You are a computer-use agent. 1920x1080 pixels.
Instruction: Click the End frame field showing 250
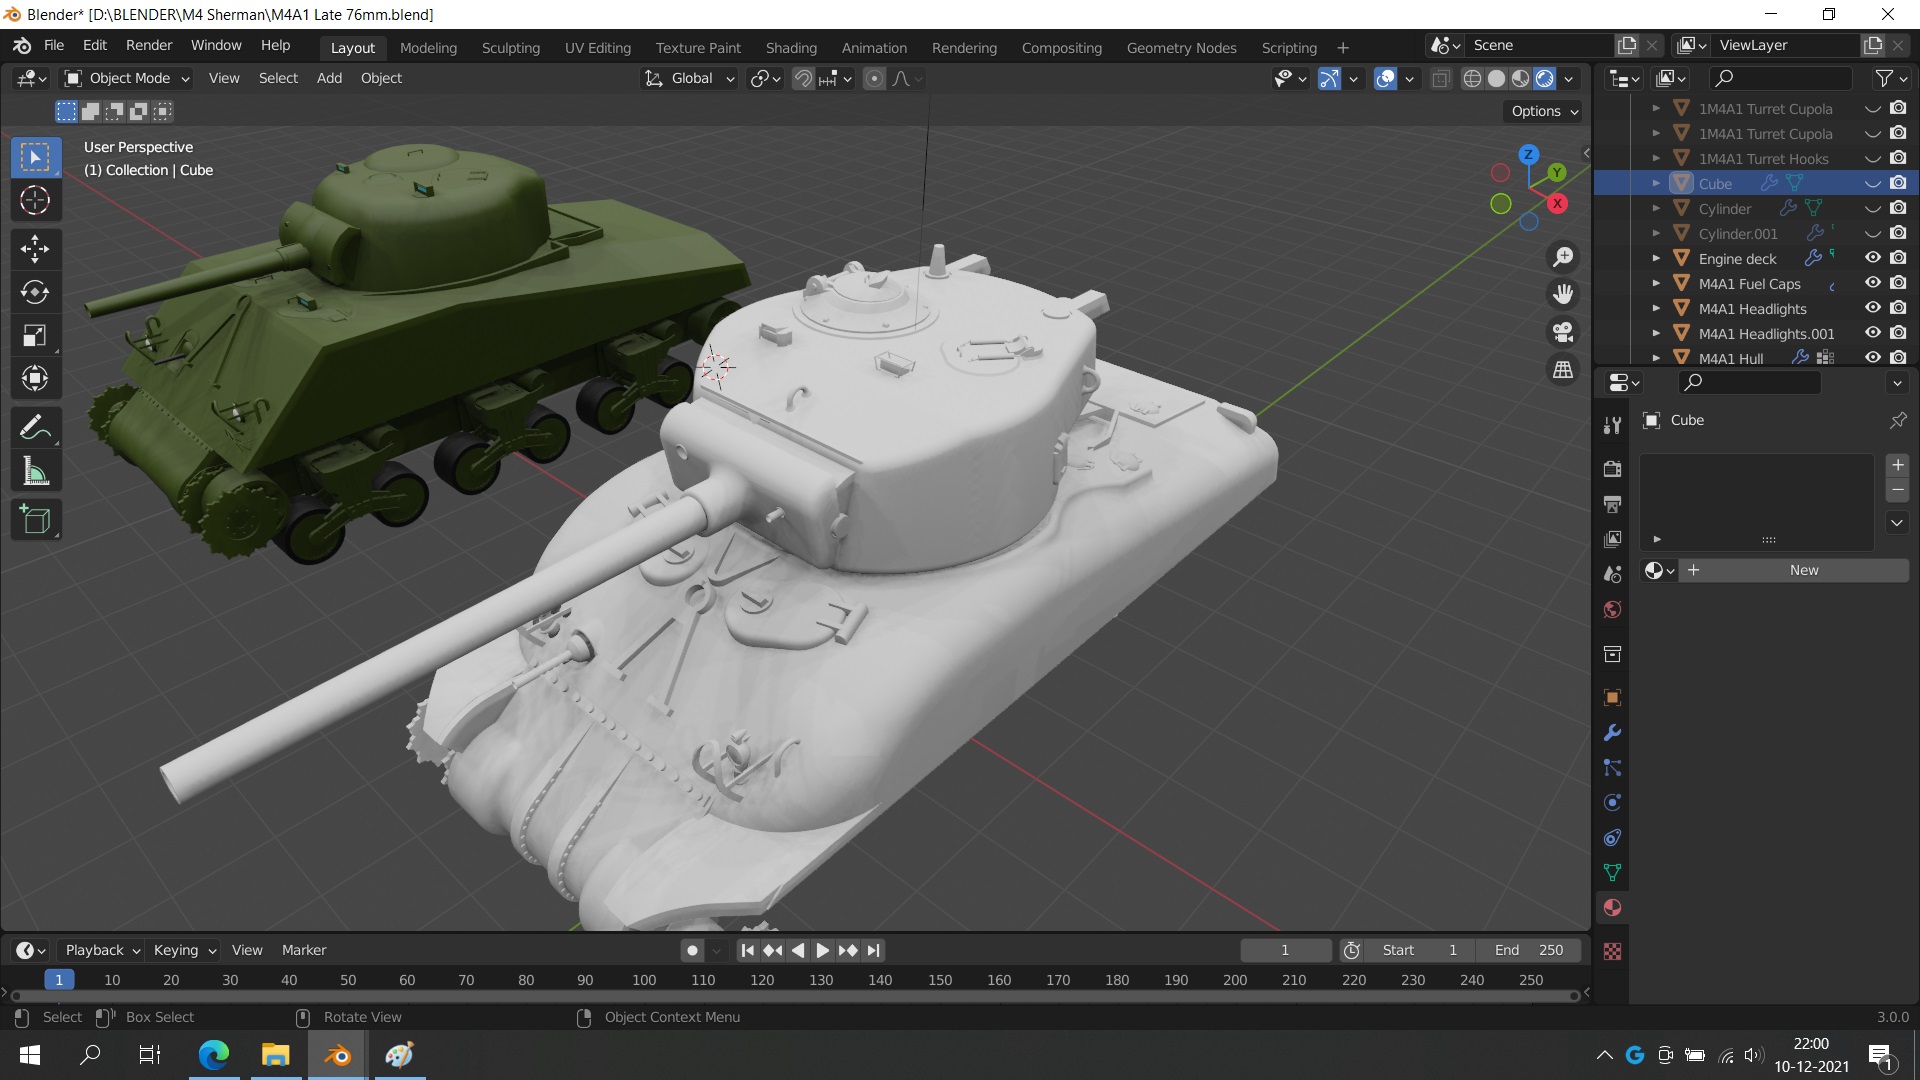point(1530,950)
